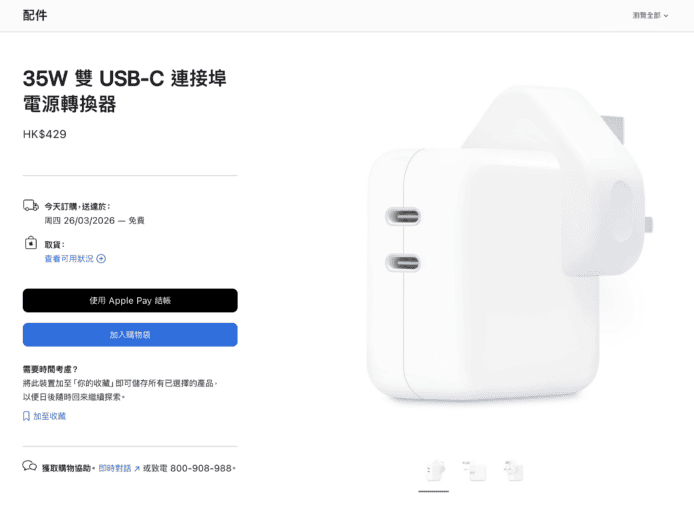Click the delivery truck icon
The width and height of the screenshot is (694, 508).
coord(31,206)
